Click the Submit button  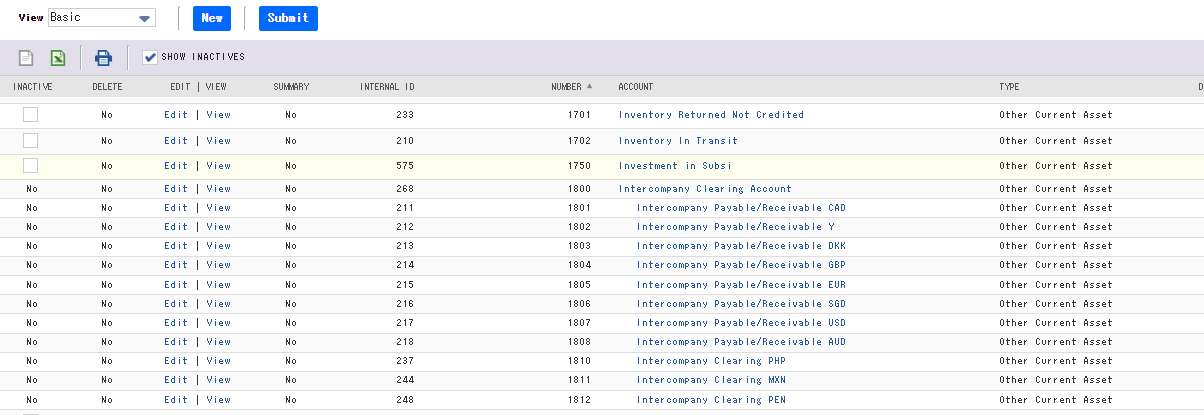coord(288,18)
